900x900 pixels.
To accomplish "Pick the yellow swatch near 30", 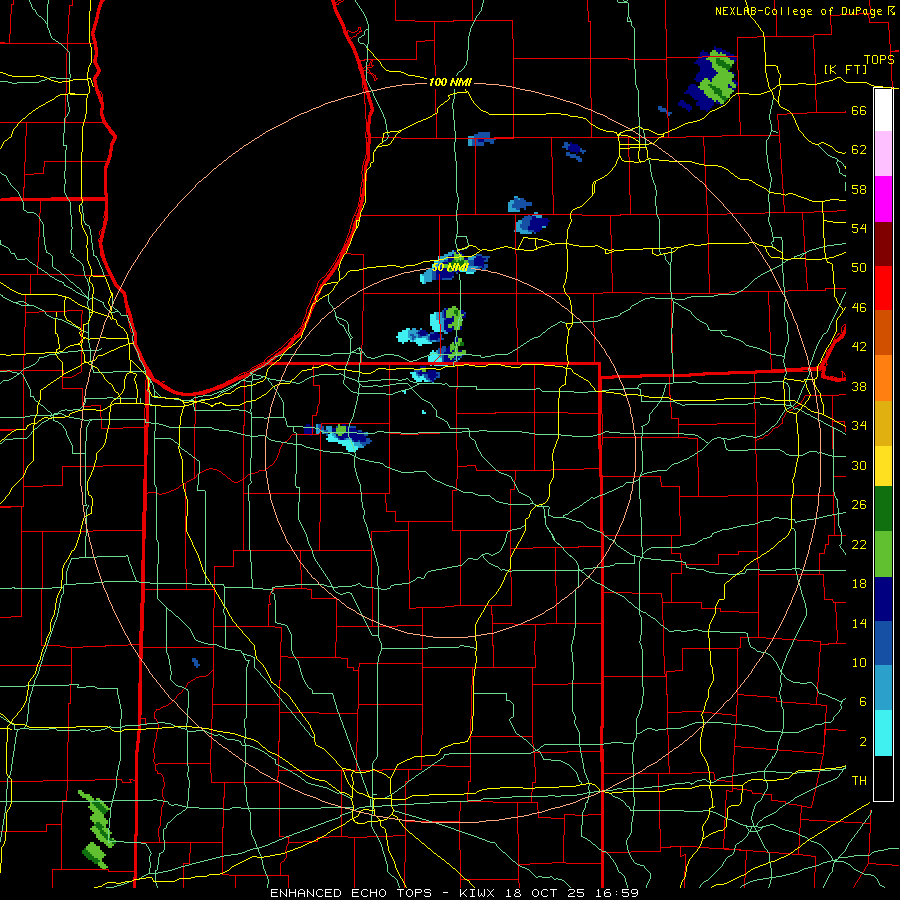I will [x=883, y=466].
